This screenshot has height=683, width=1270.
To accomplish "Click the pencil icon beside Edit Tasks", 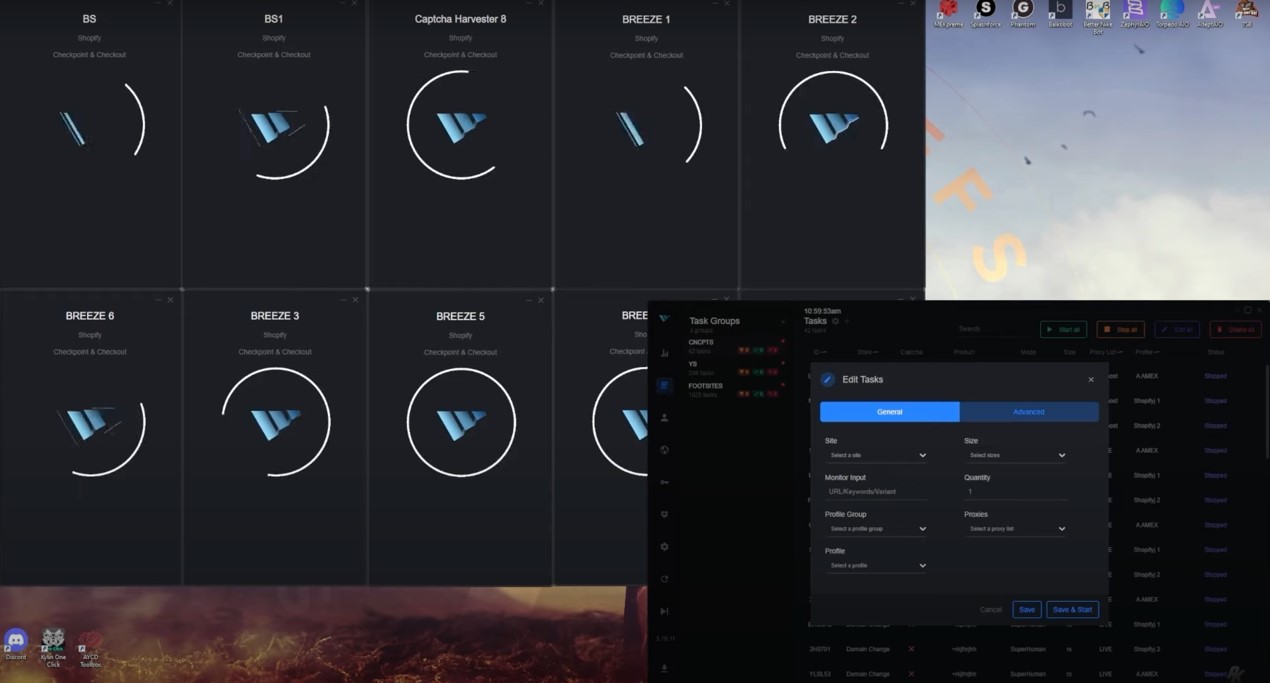I will point(828,380).
